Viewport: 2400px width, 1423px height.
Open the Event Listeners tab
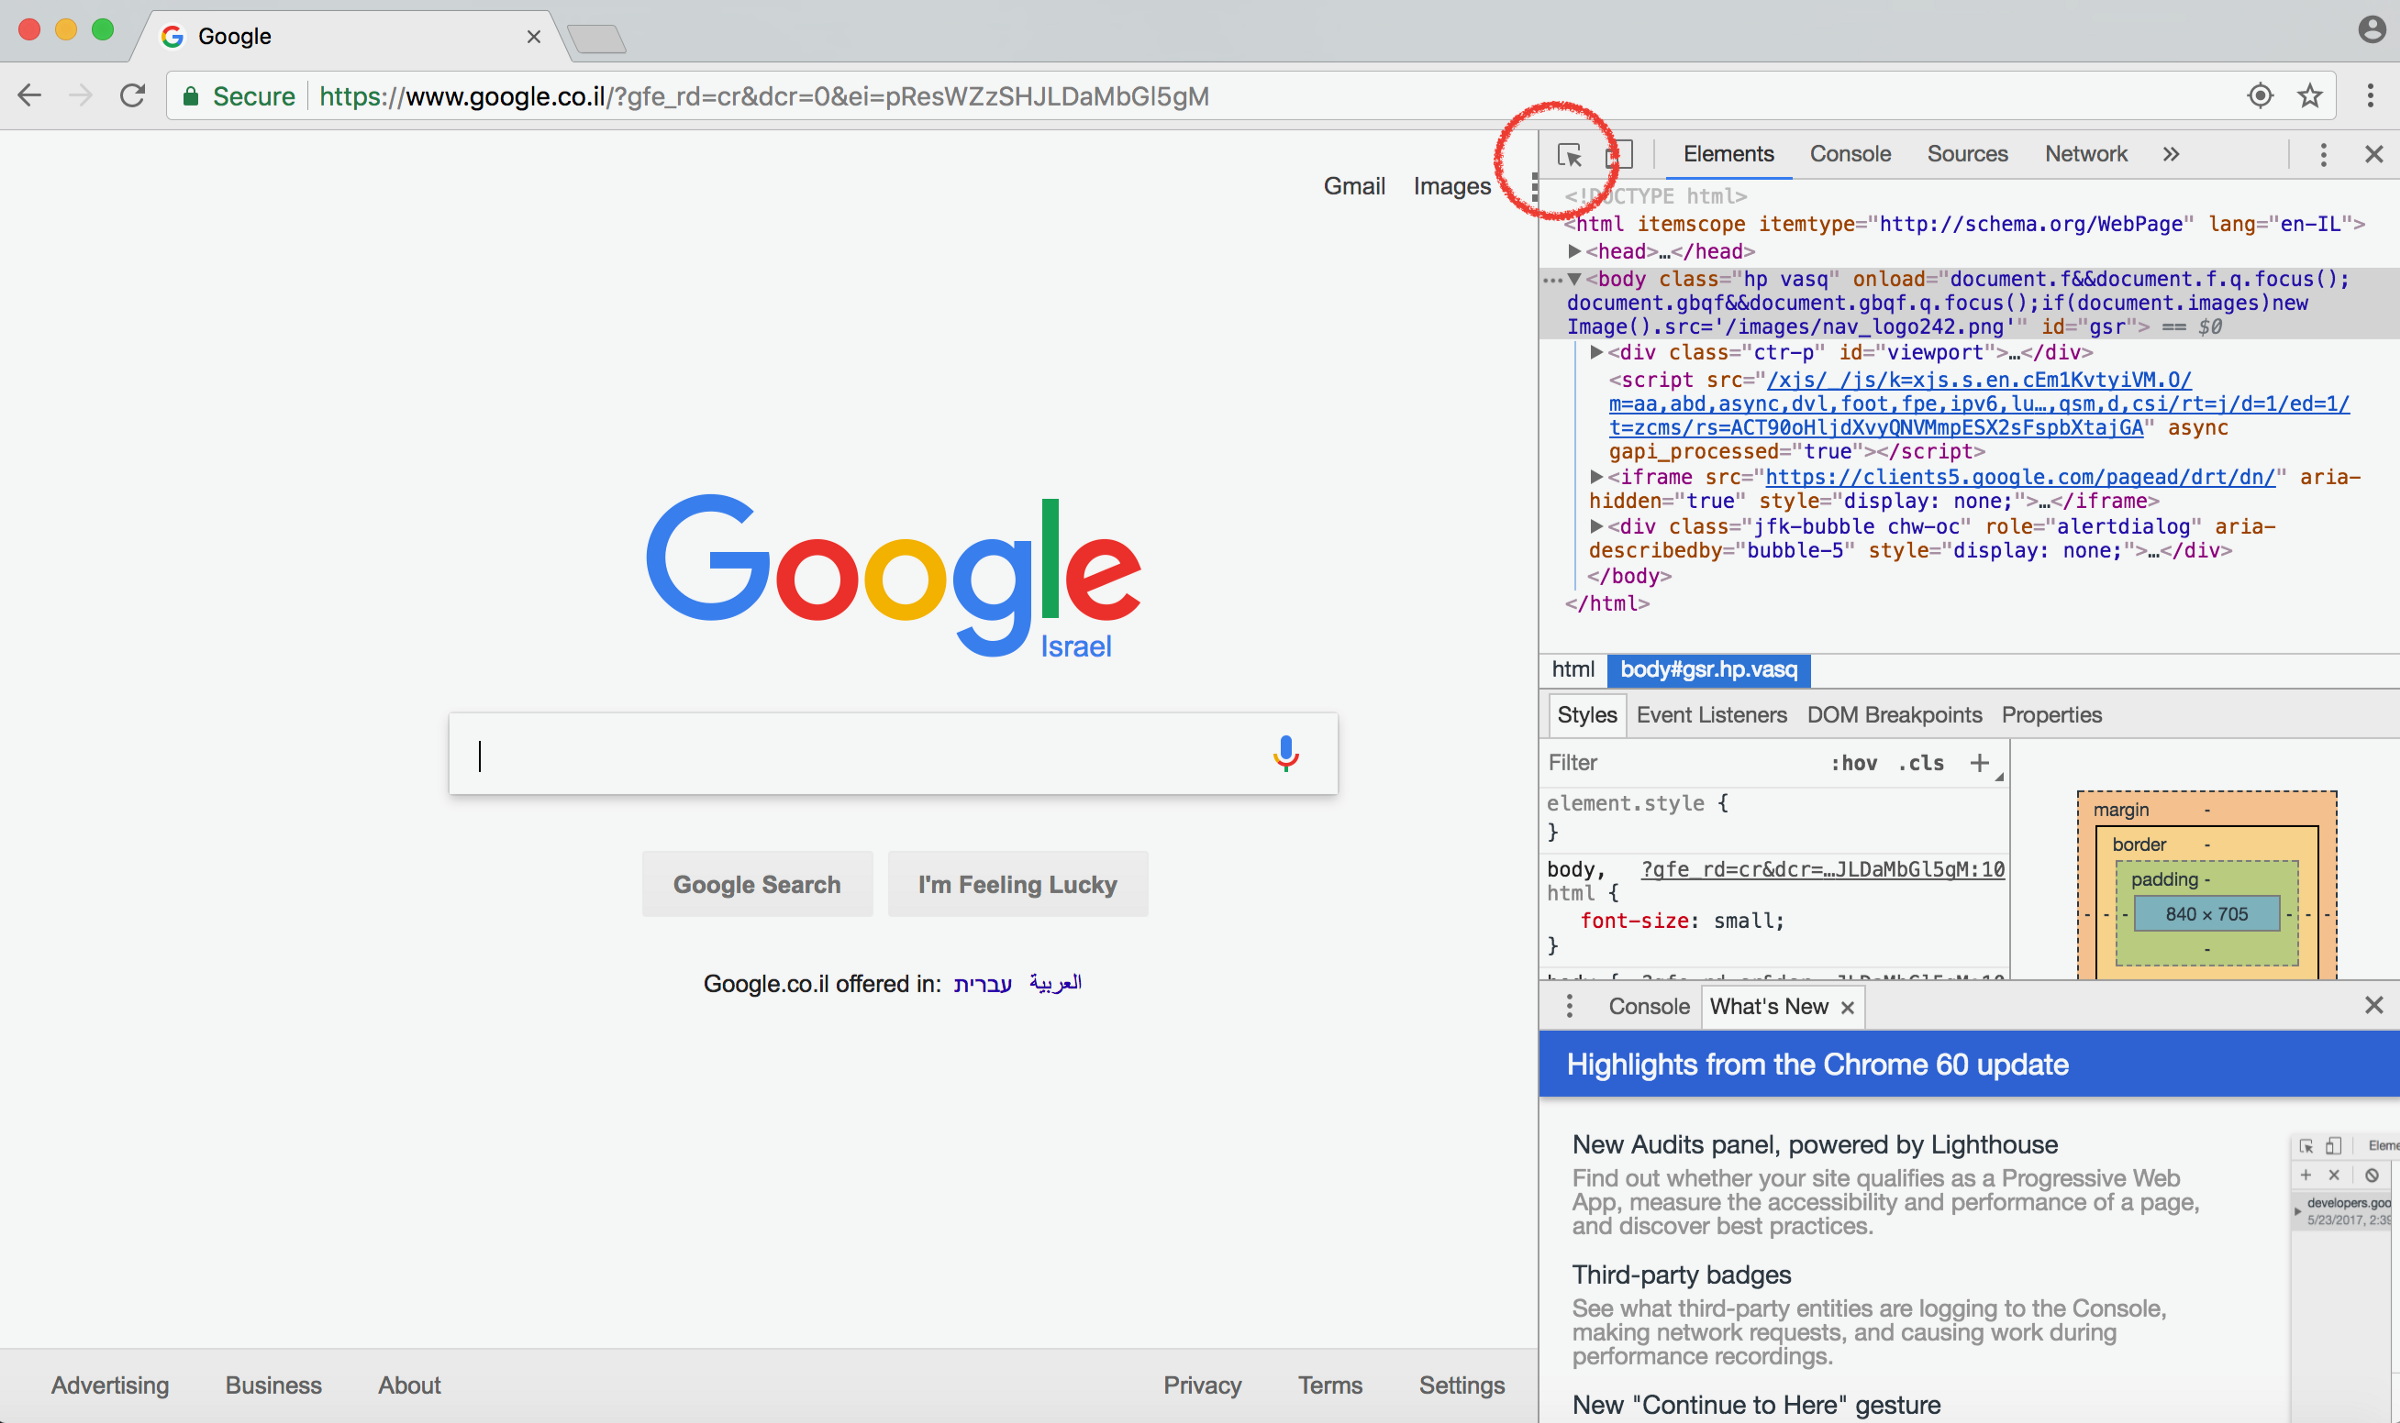pyautogui.click(x=1711, y=715)
